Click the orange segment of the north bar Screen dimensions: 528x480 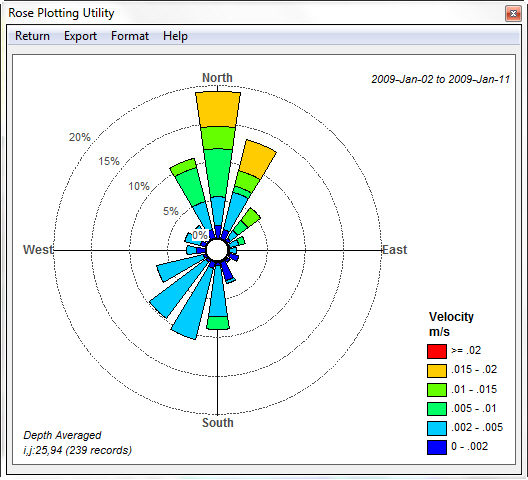click(218, 109)
